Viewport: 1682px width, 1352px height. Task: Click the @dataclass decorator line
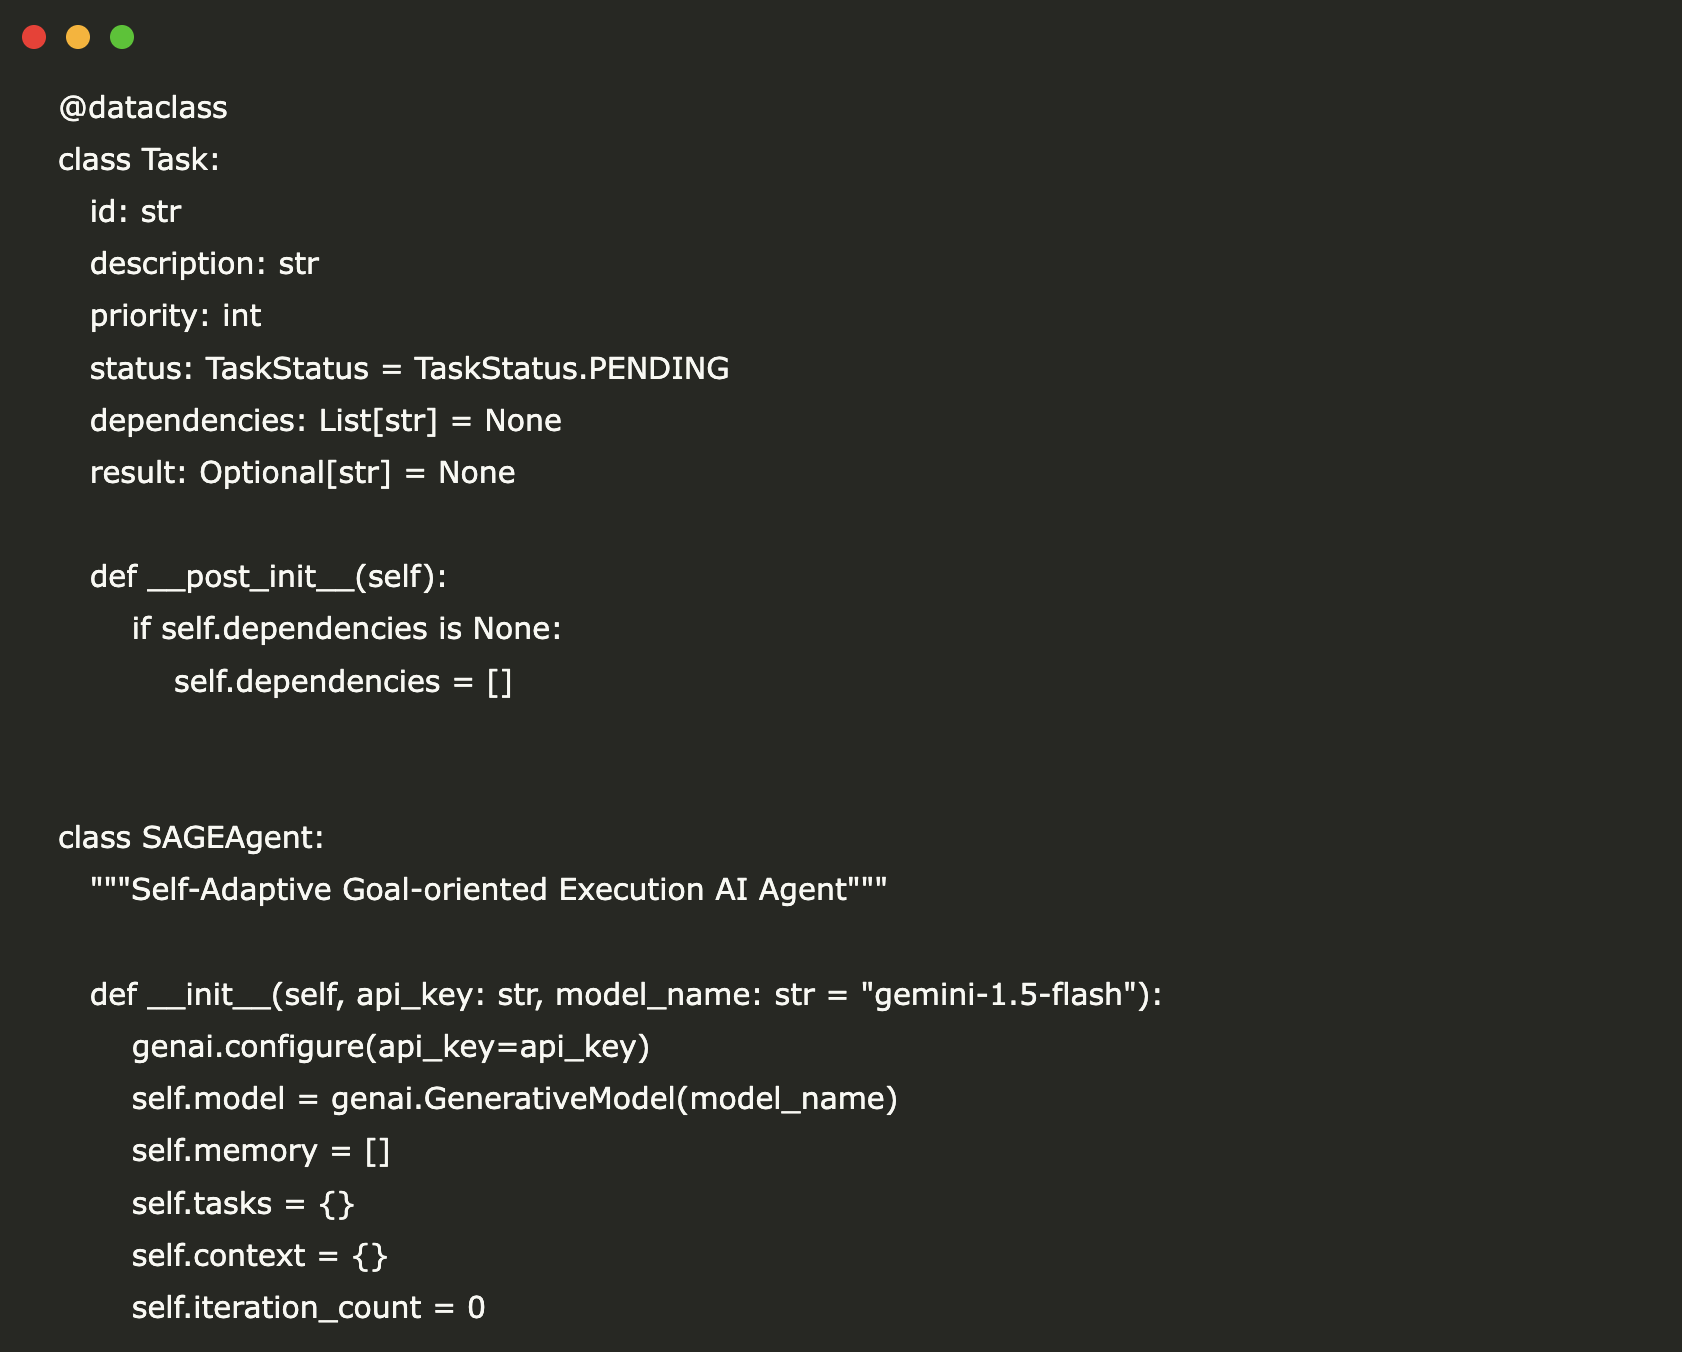point(143,107)
